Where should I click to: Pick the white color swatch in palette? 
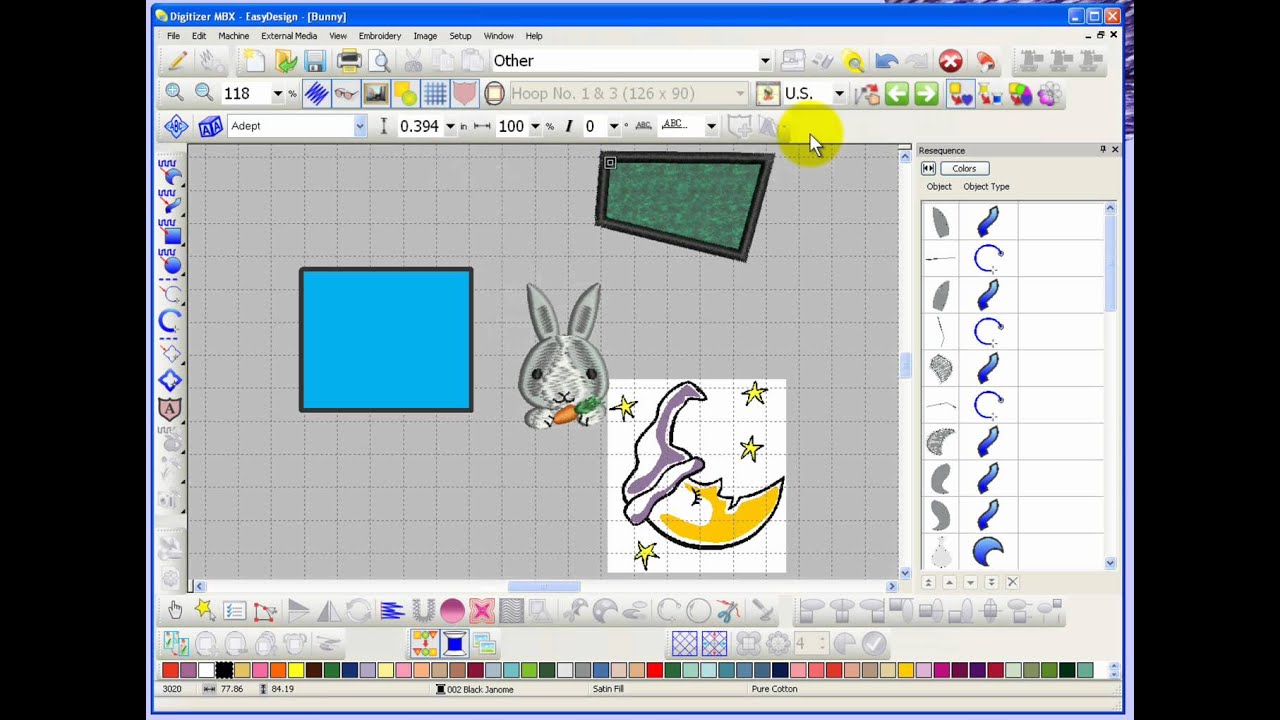click(206, 670)
